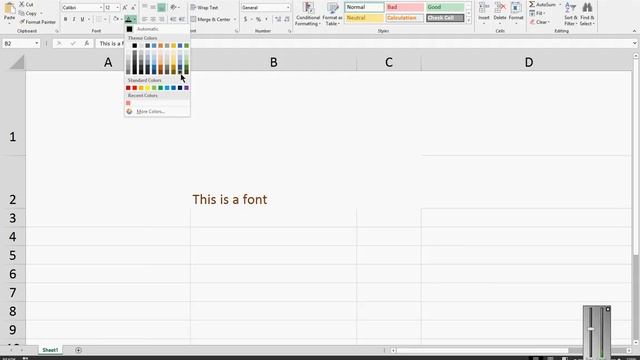Copy the selection to the clipboard

click(29, 13)
